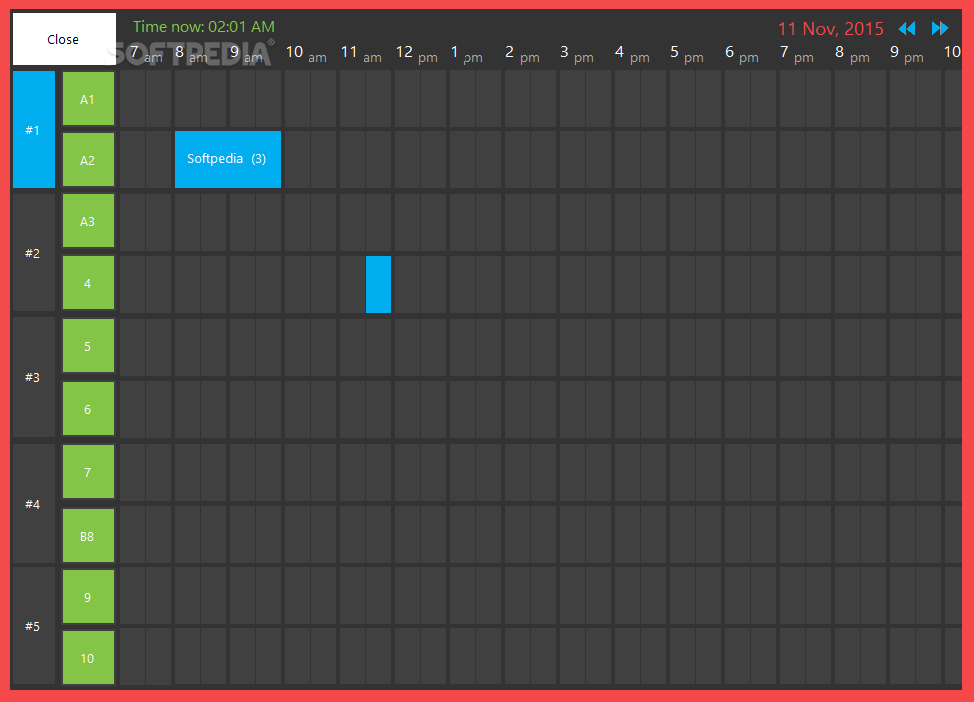Select the #2 group block
The image size is (974, 702).
pos(34,252)
